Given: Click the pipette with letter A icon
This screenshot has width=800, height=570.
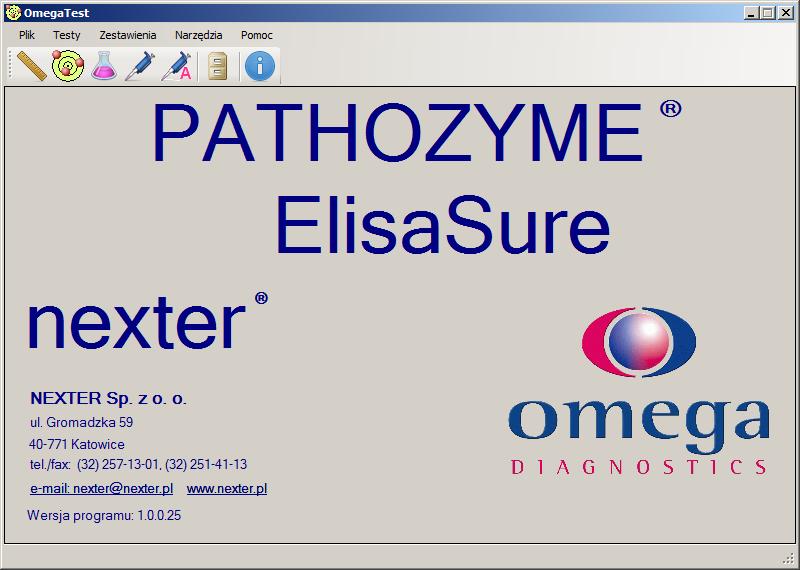Looking at the screenshot, I should tap(177, 67).
